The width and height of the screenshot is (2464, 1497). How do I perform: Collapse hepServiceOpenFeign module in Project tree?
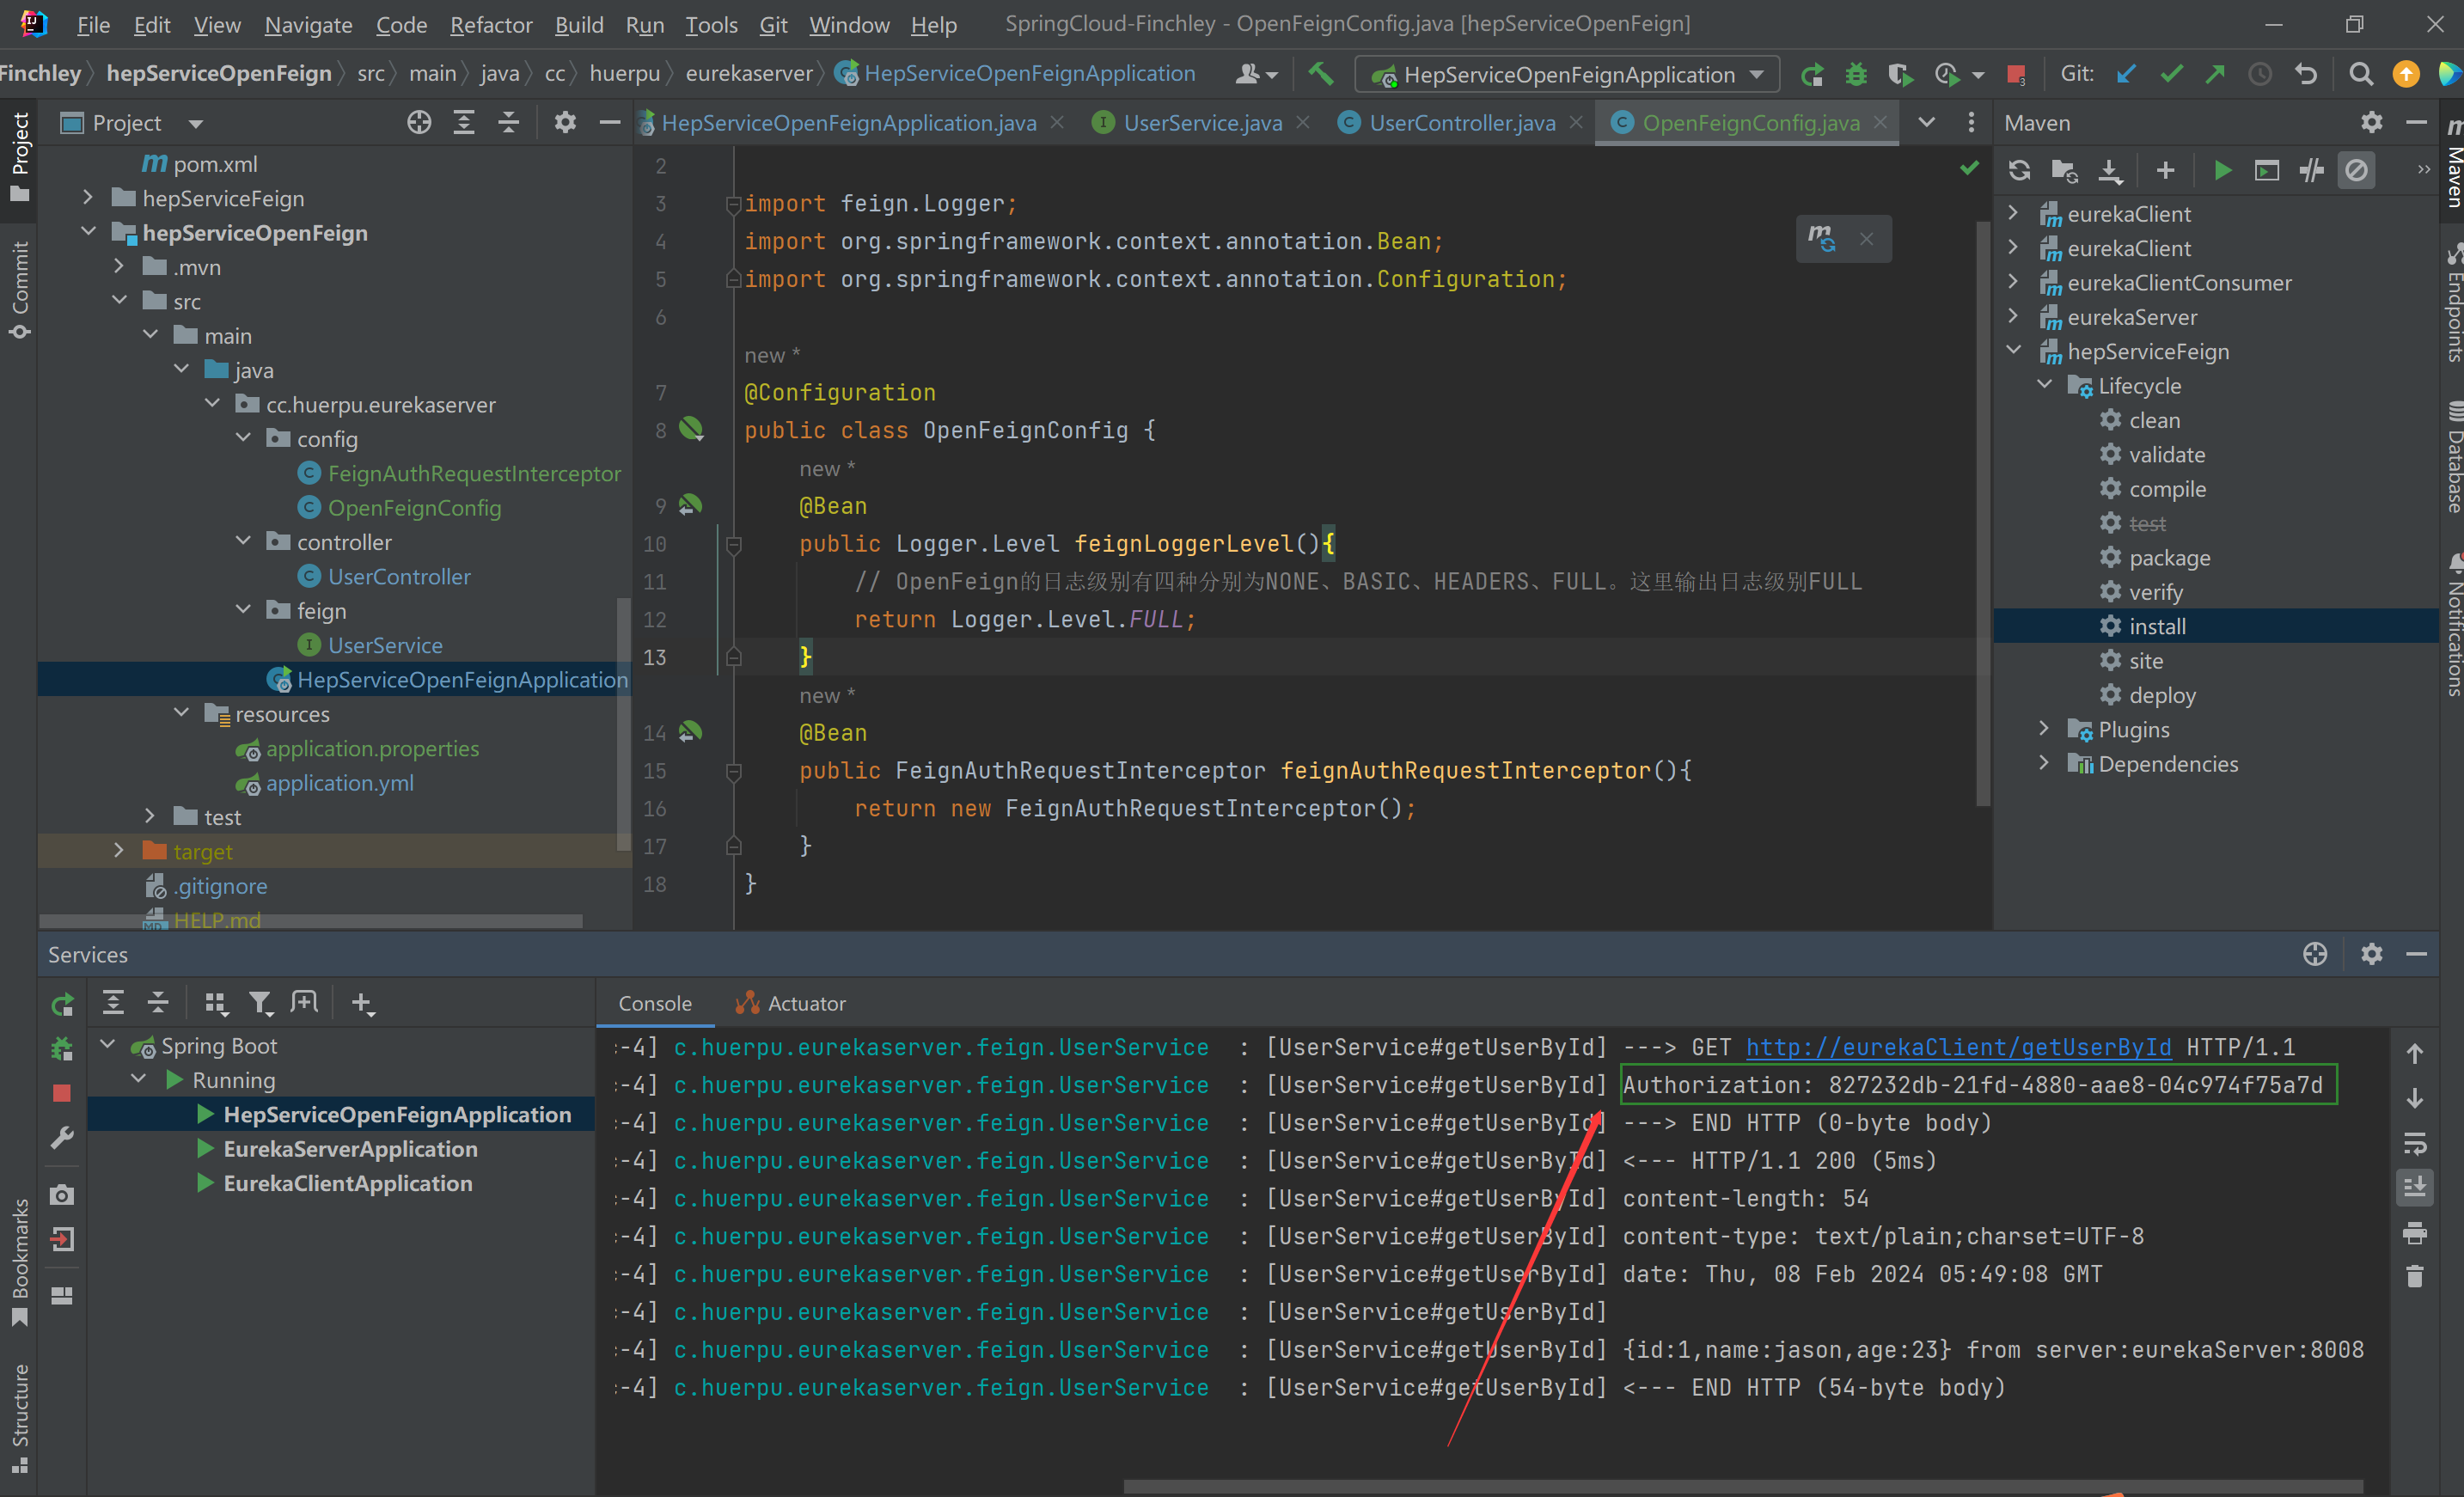[88, 232]
